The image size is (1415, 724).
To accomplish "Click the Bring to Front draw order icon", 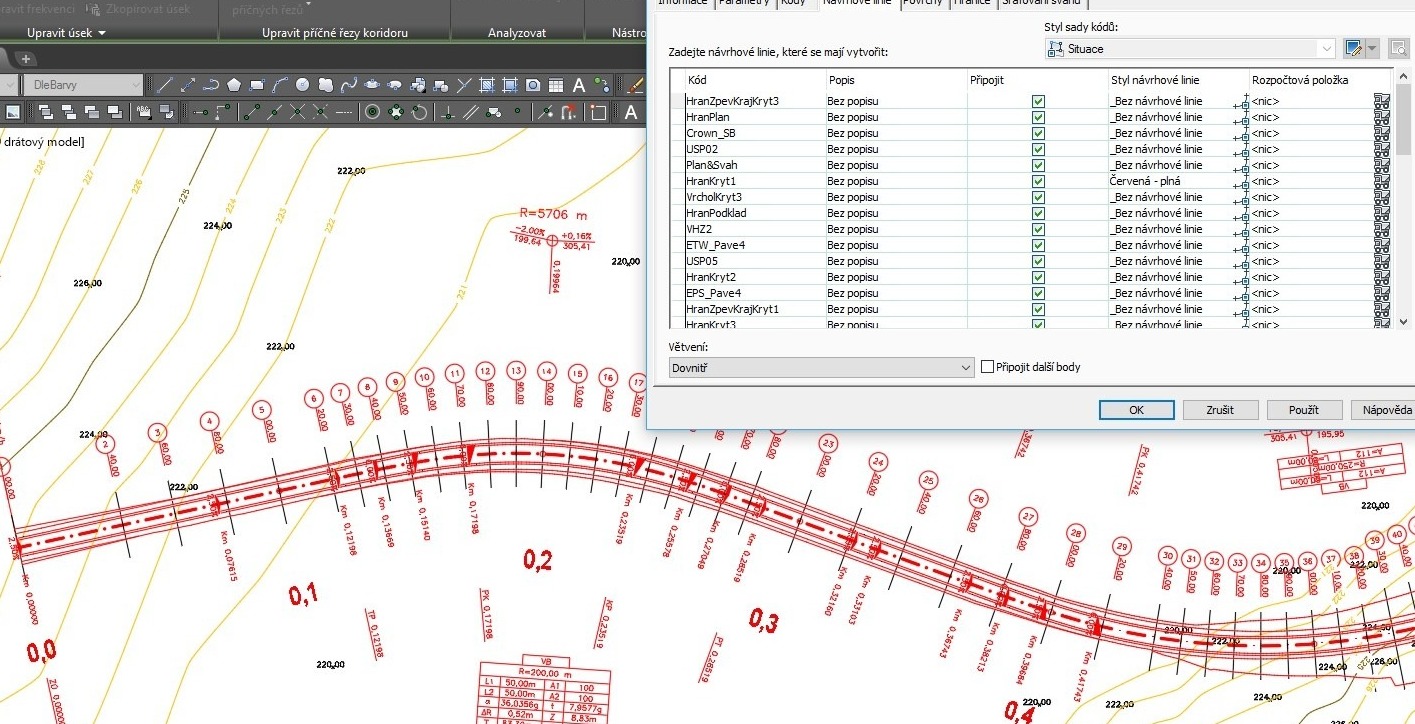I will click(45, 113).
